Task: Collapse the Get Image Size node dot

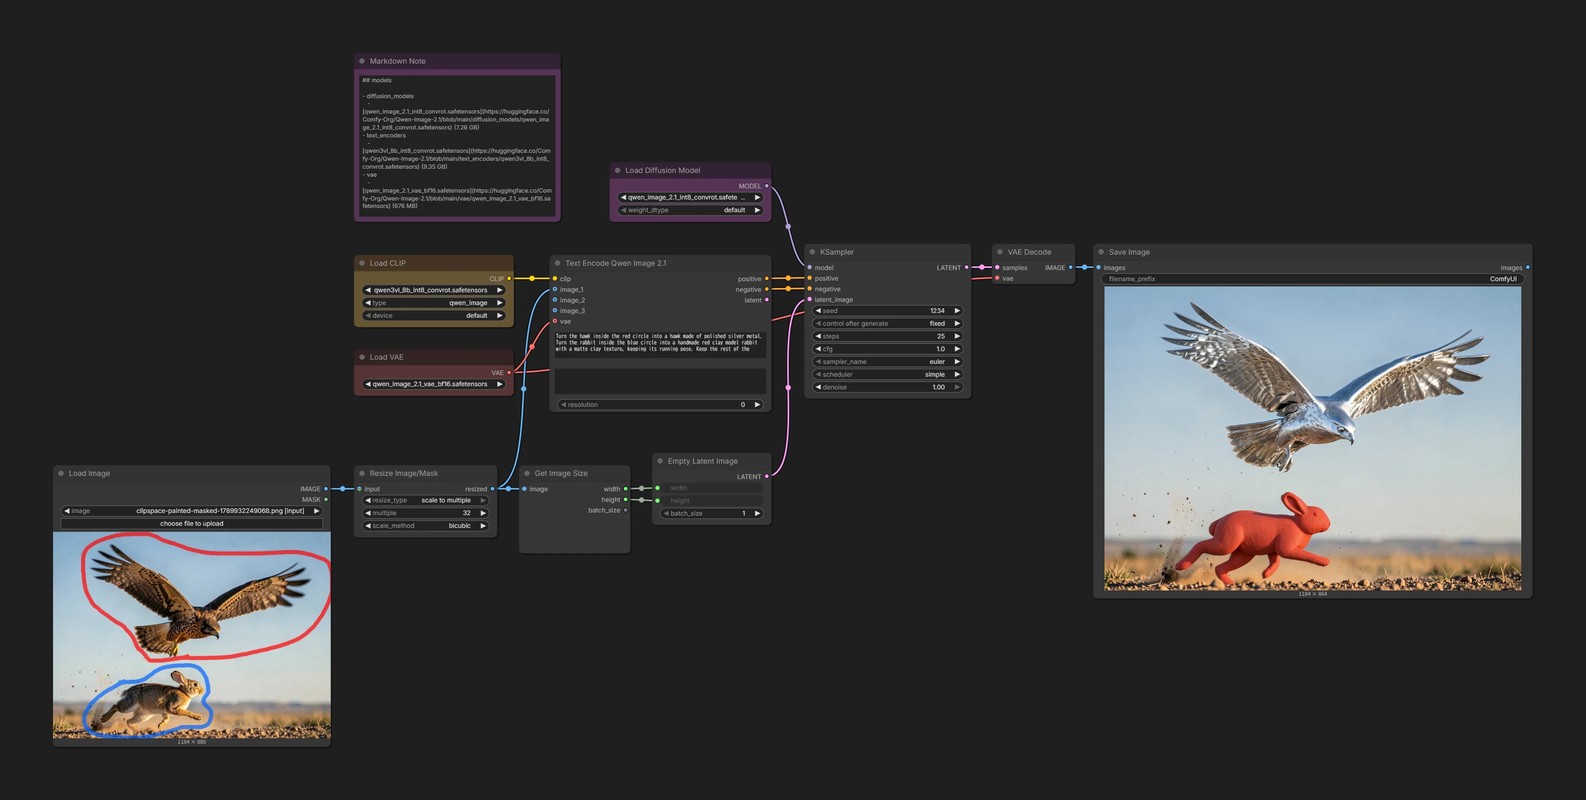Action: 527,473
